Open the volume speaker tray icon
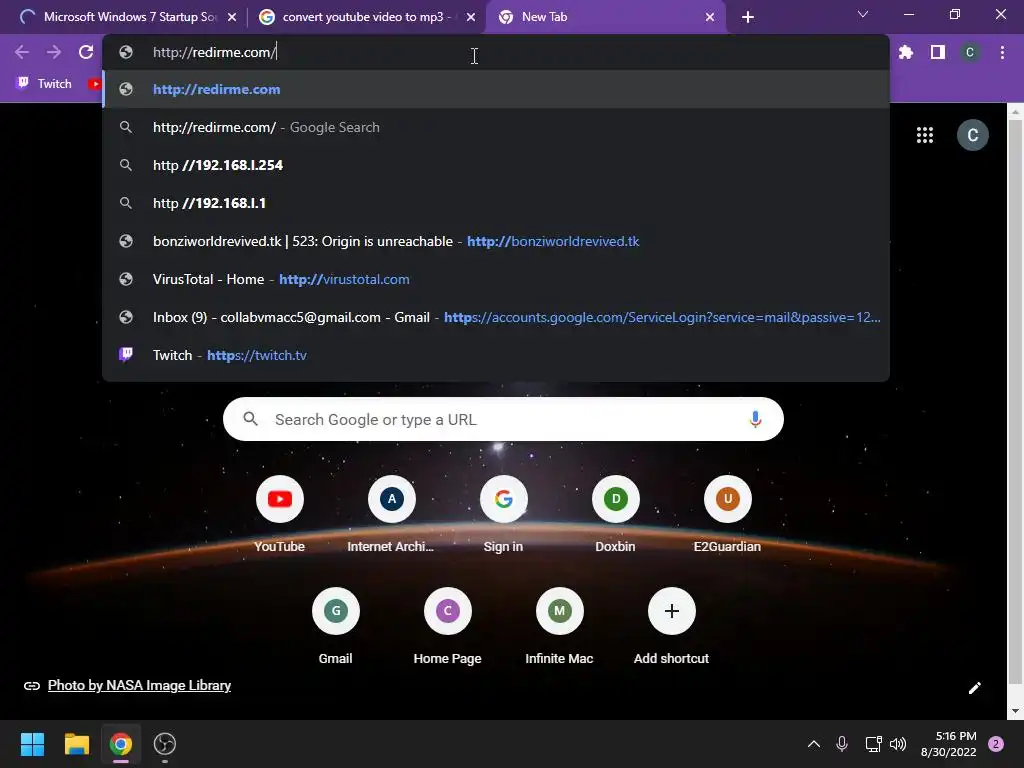1024x768 pixels. point(898,744)
